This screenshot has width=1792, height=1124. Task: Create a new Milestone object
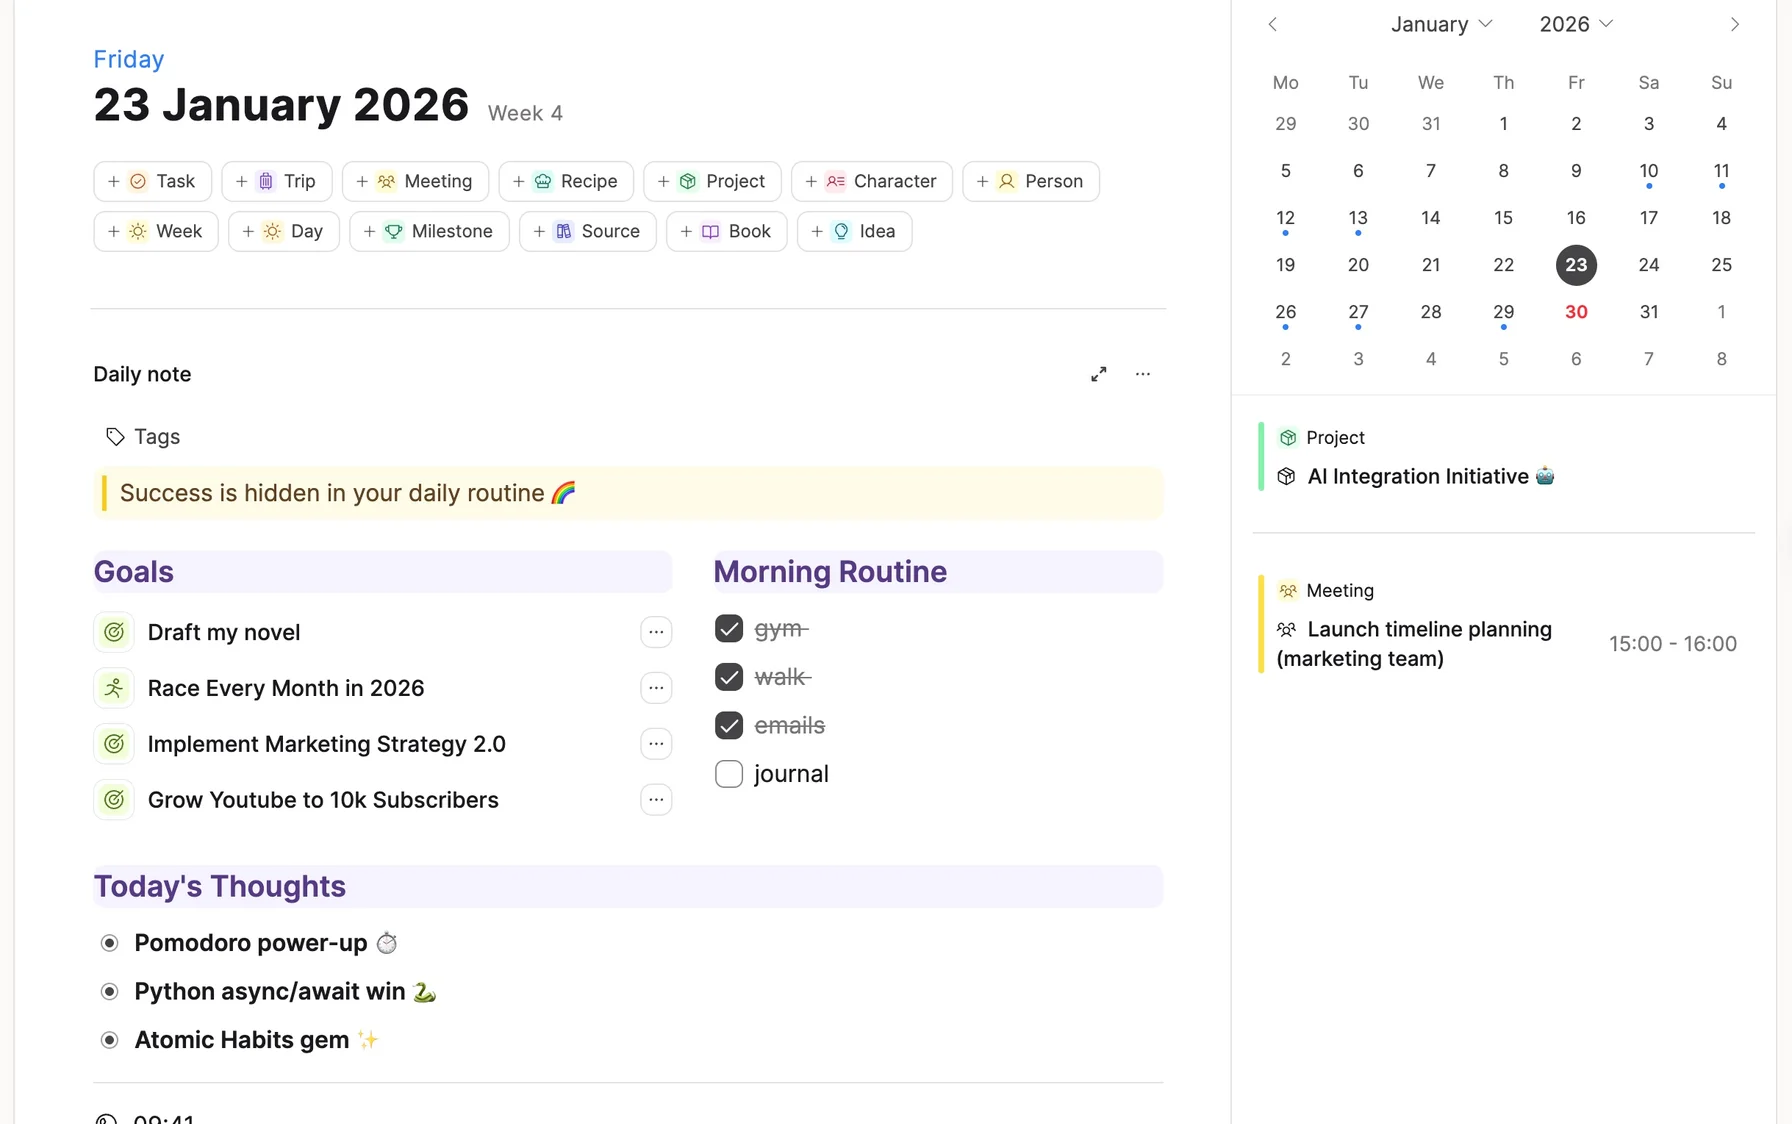[x=429, y=231]
